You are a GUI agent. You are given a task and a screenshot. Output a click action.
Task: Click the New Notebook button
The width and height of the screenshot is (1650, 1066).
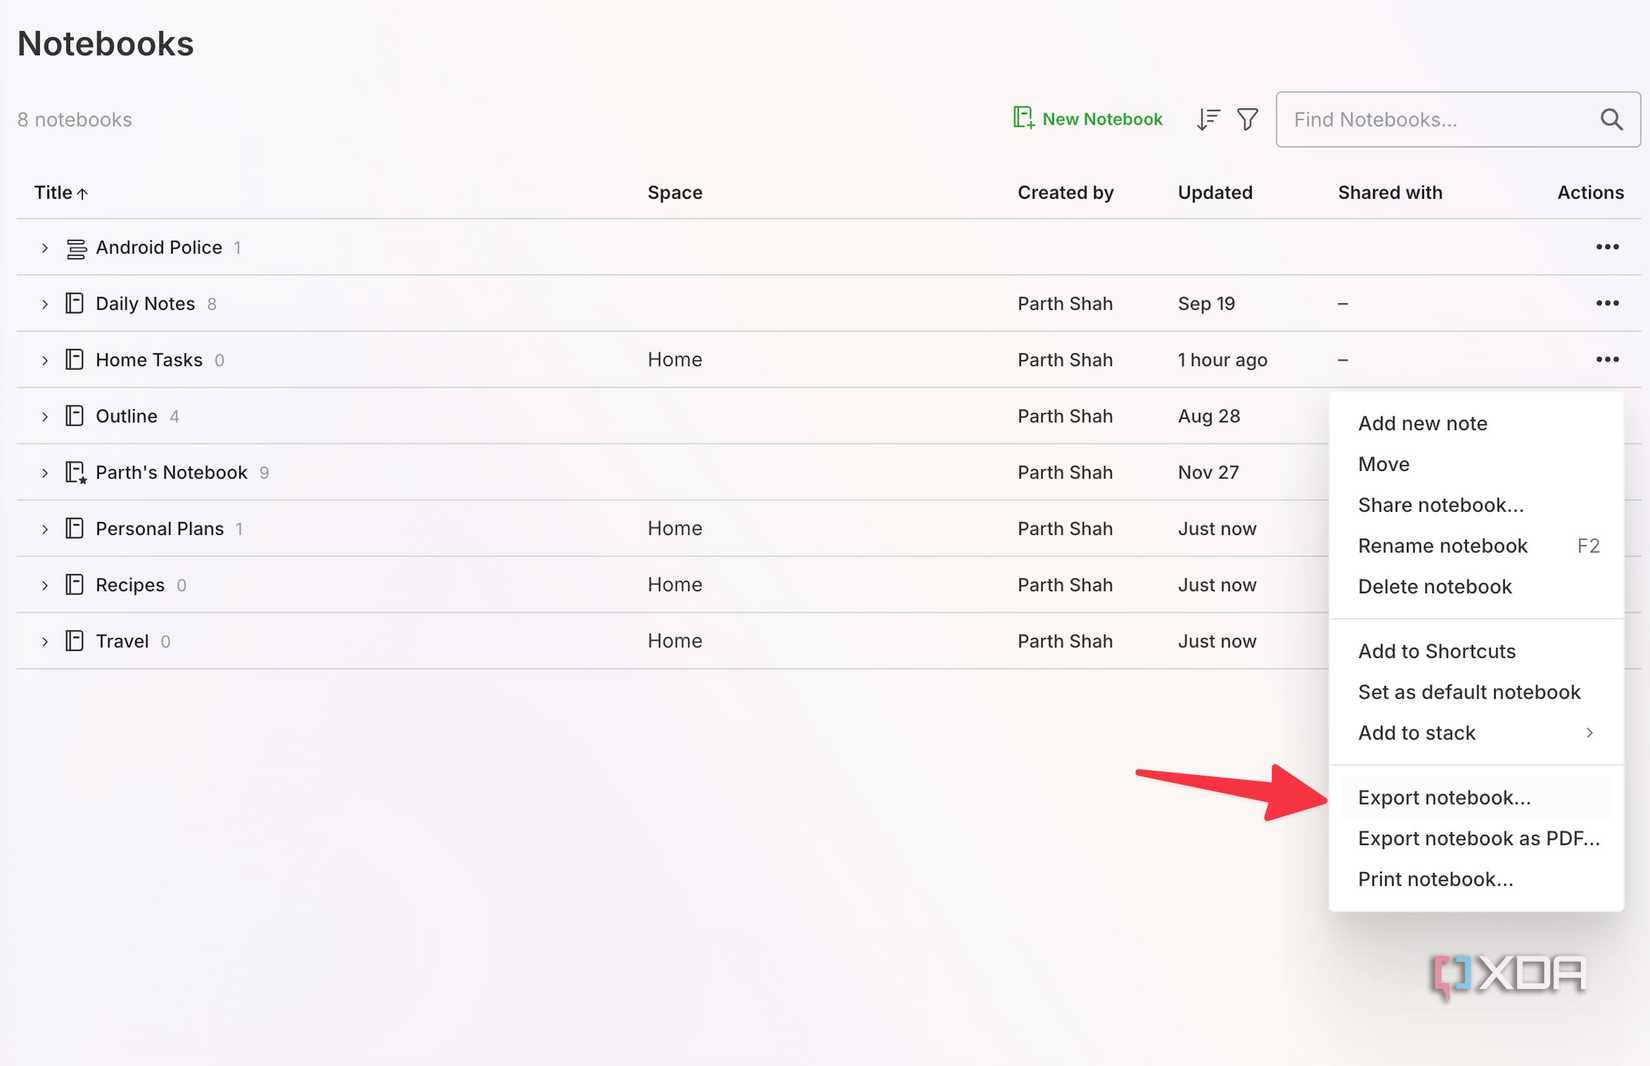pos(1088,119)
